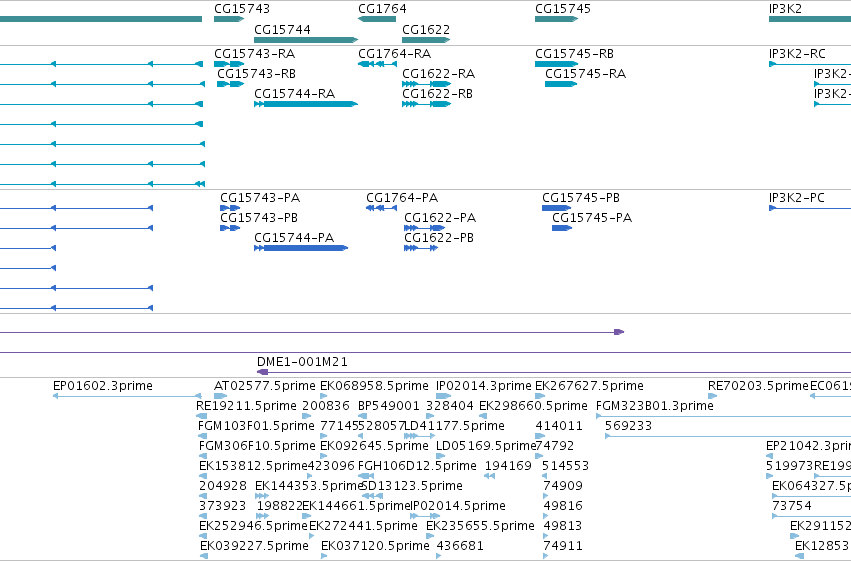851x561 pixels.
Task: Click the EK153812.5prime EST label
Action: coord(253,466)
